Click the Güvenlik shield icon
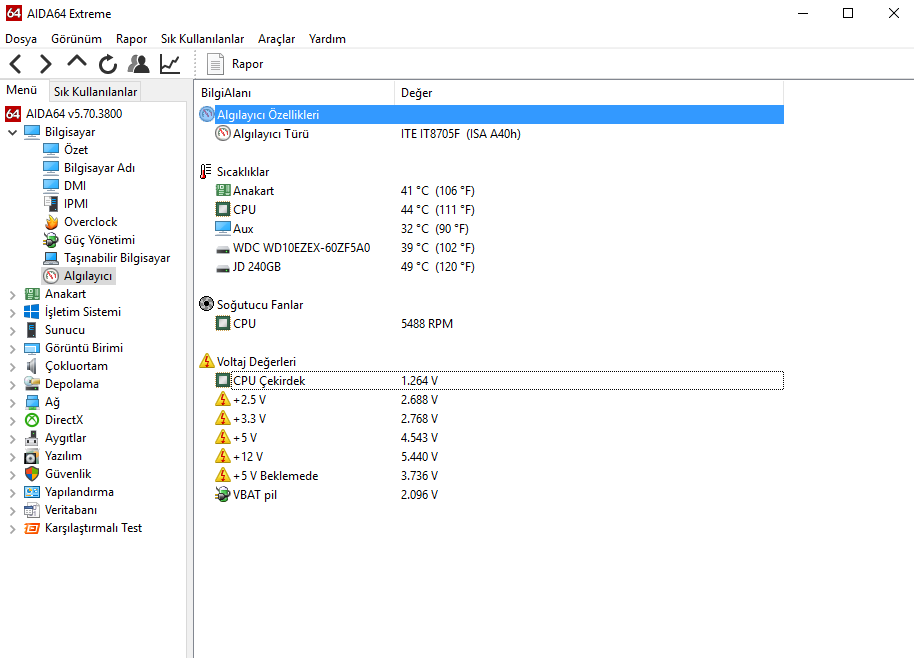 coord(31,474)
